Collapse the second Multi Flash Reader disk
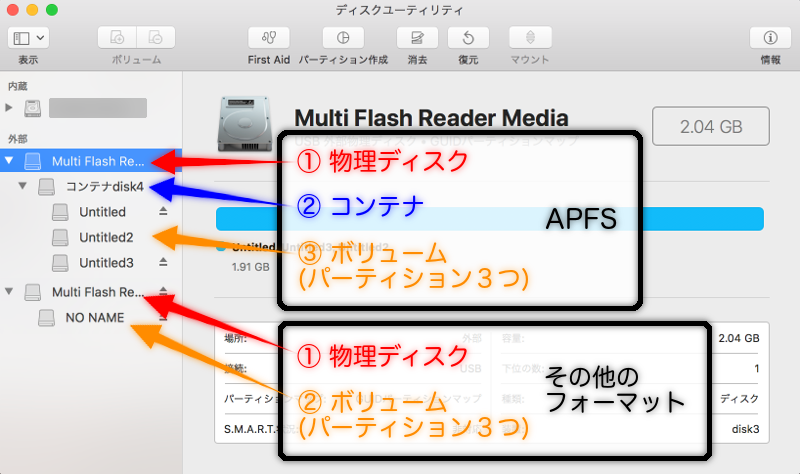This screenshot has width=800, height=474. (9, 292)
